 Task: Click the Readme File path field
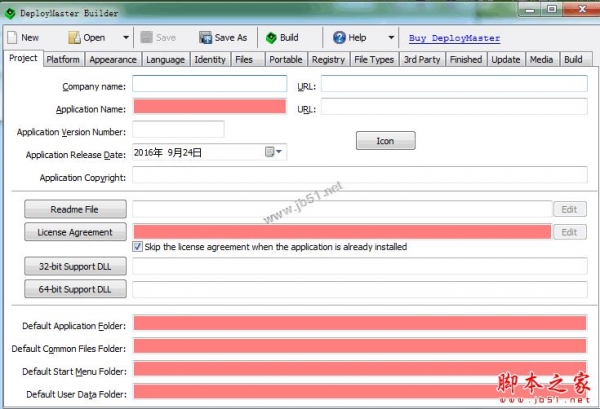(342, 209)
